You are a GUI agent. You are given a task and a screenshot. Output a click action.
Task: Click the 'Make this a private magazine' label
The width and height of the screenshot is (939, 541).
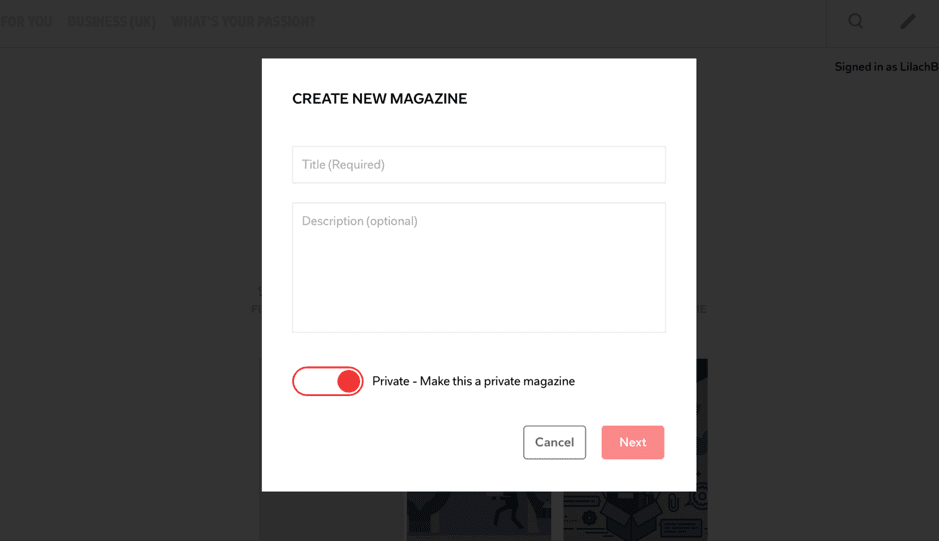pos(497,382)
